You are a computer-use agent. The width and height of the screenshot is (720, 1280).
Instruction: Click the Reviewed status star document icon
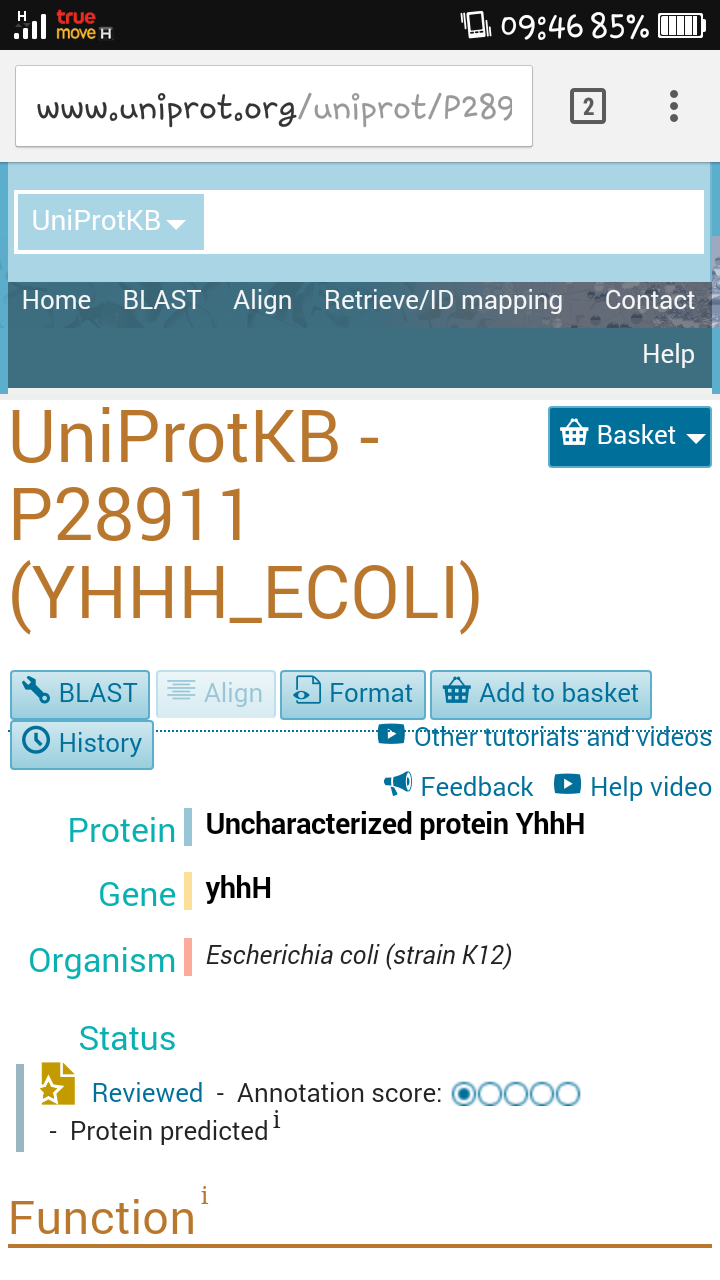pyautogui.click(x=58, y=1084)
